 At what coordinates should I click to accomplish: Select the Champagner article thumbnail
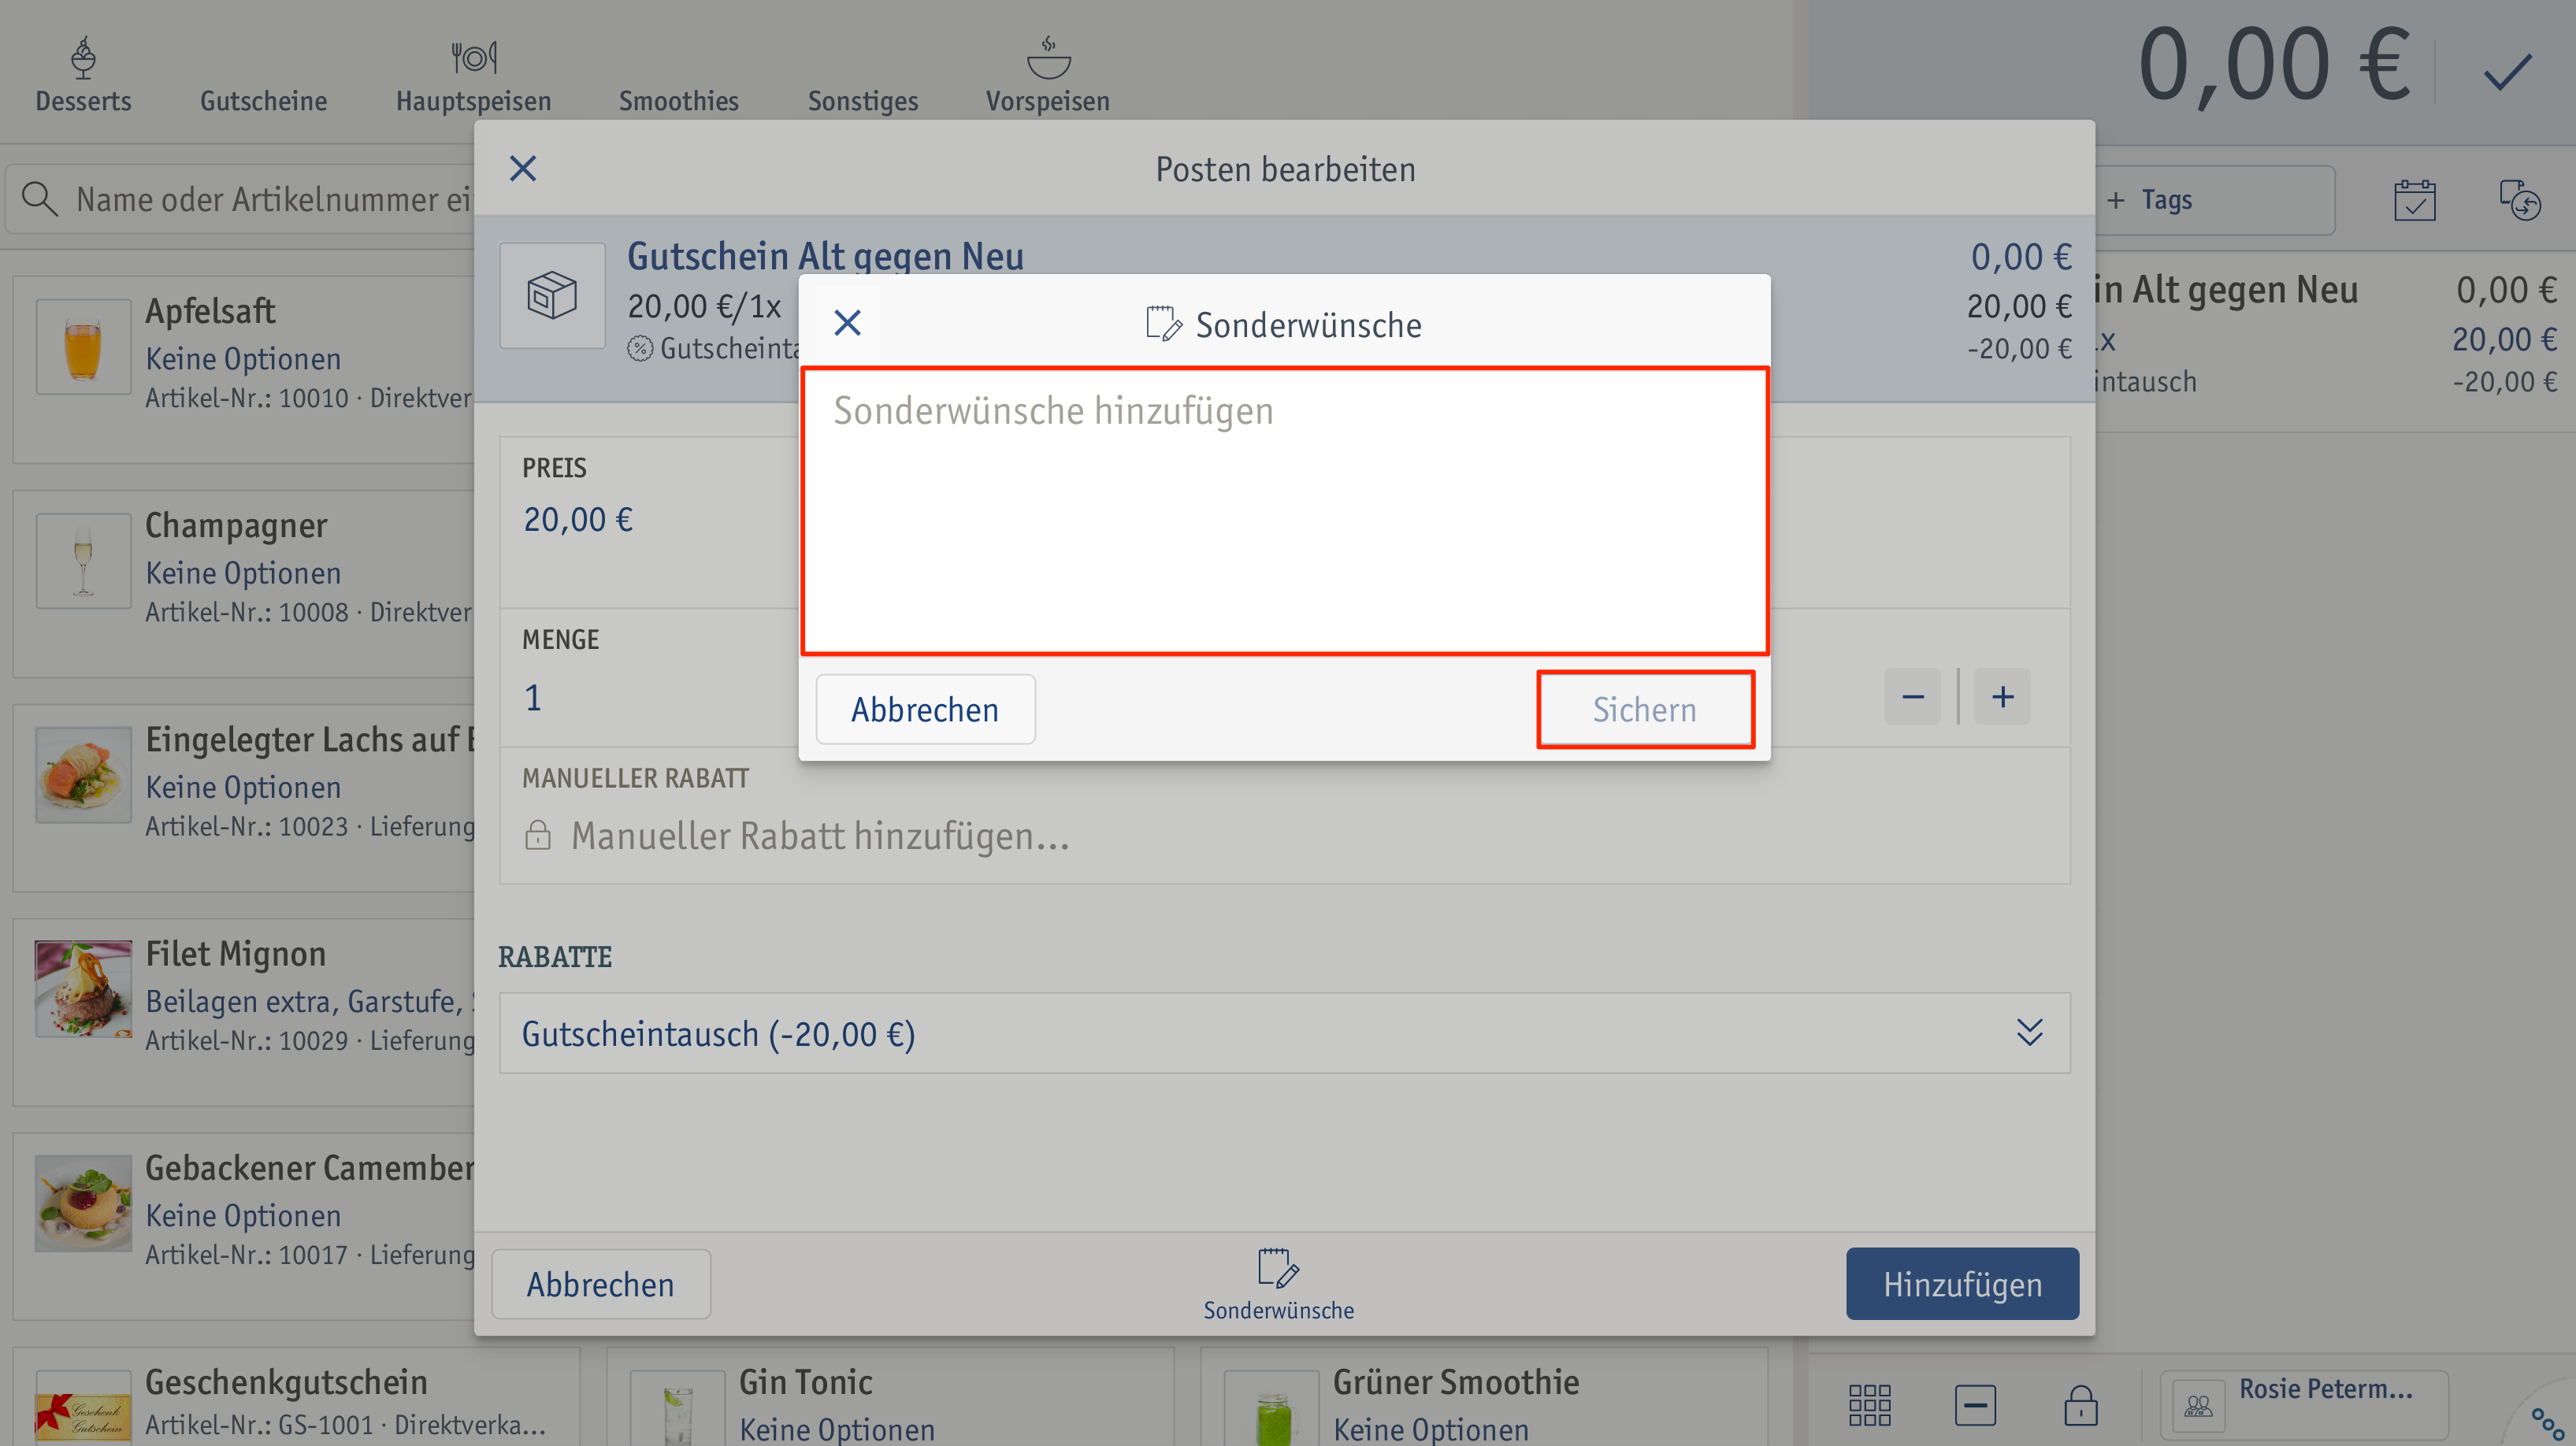click(x=83, y=561)
